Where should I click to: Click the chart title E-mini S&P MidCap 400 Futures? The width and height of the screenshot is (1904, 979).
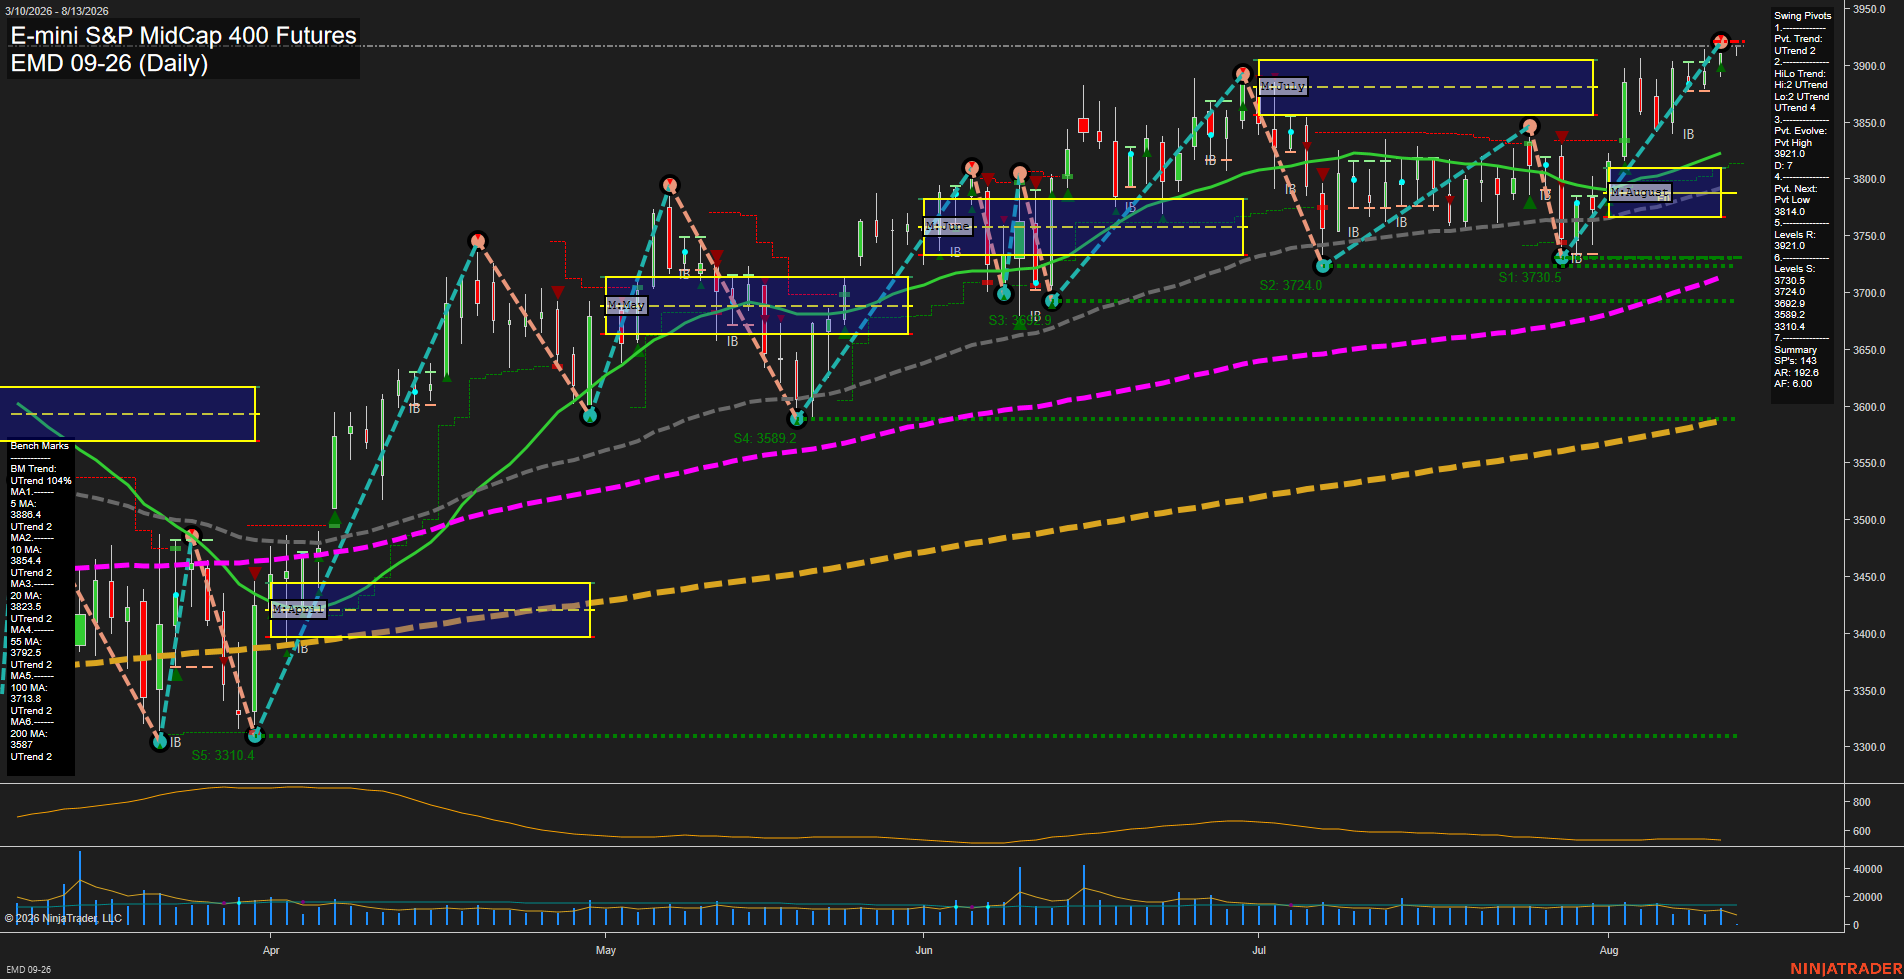pos(183,36)
